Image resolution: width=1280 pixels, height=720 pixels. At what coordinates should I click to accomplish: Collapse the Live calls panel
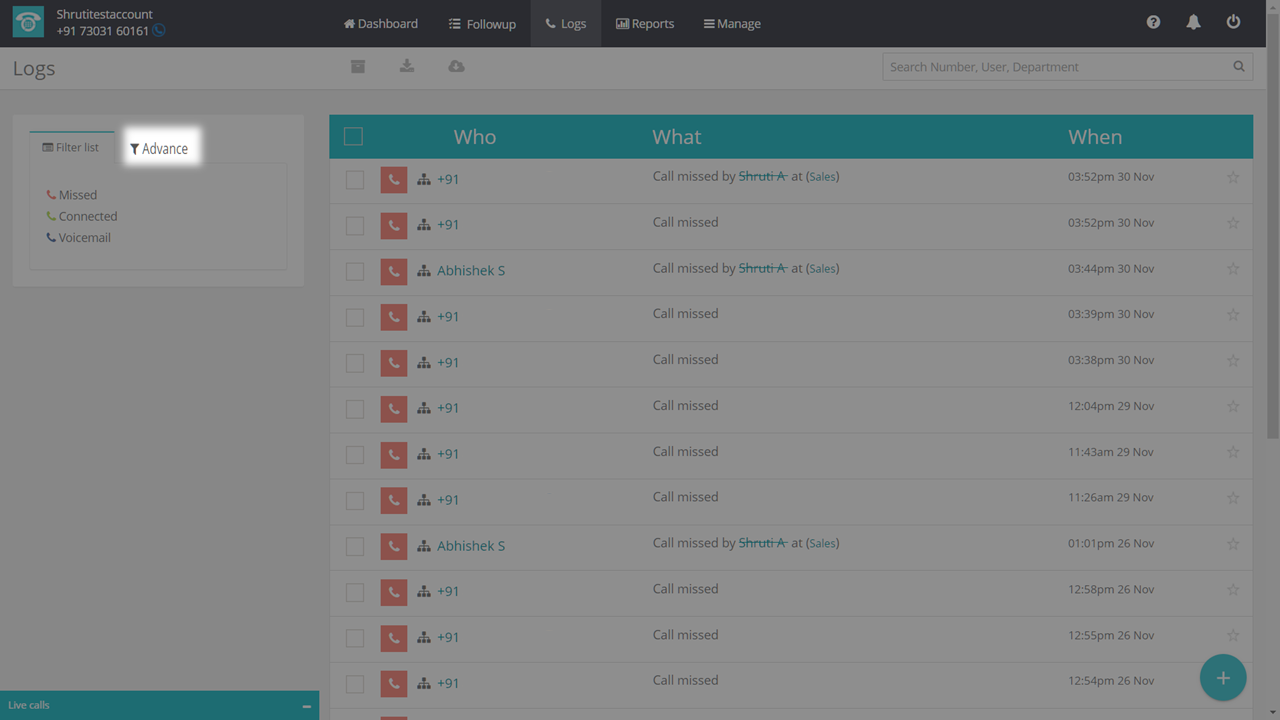306,706
